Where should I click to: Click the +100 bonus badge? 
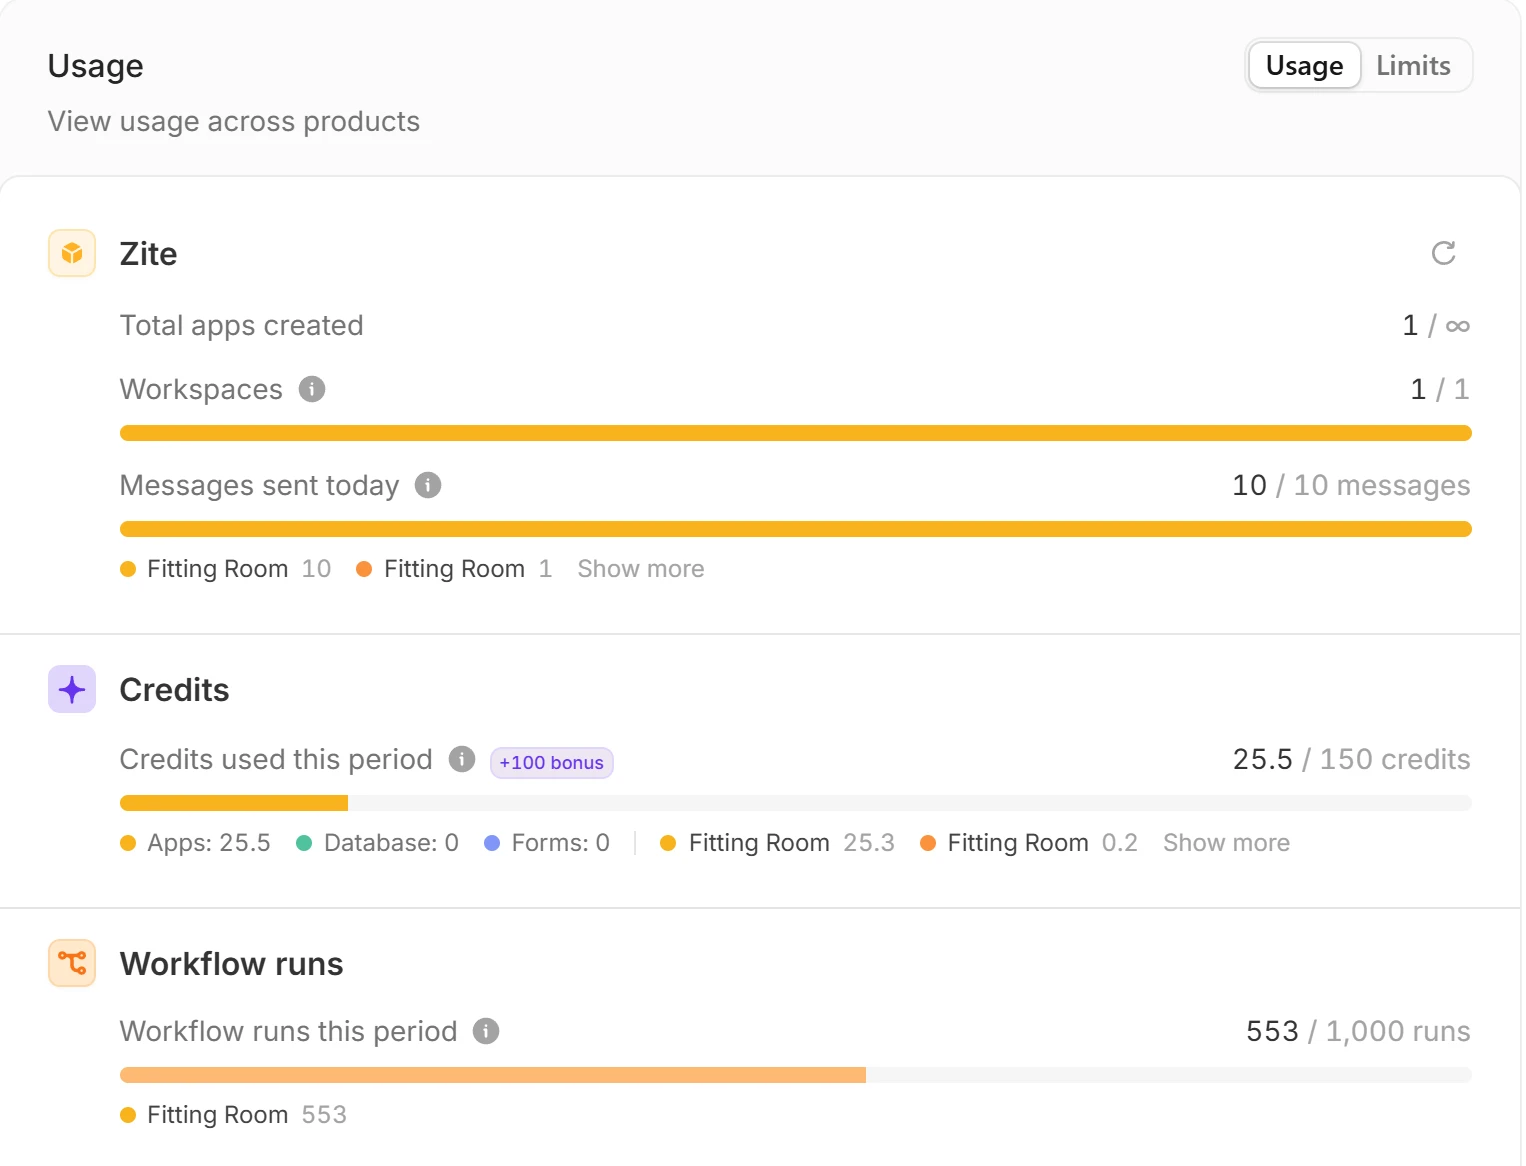coord(552,762)
